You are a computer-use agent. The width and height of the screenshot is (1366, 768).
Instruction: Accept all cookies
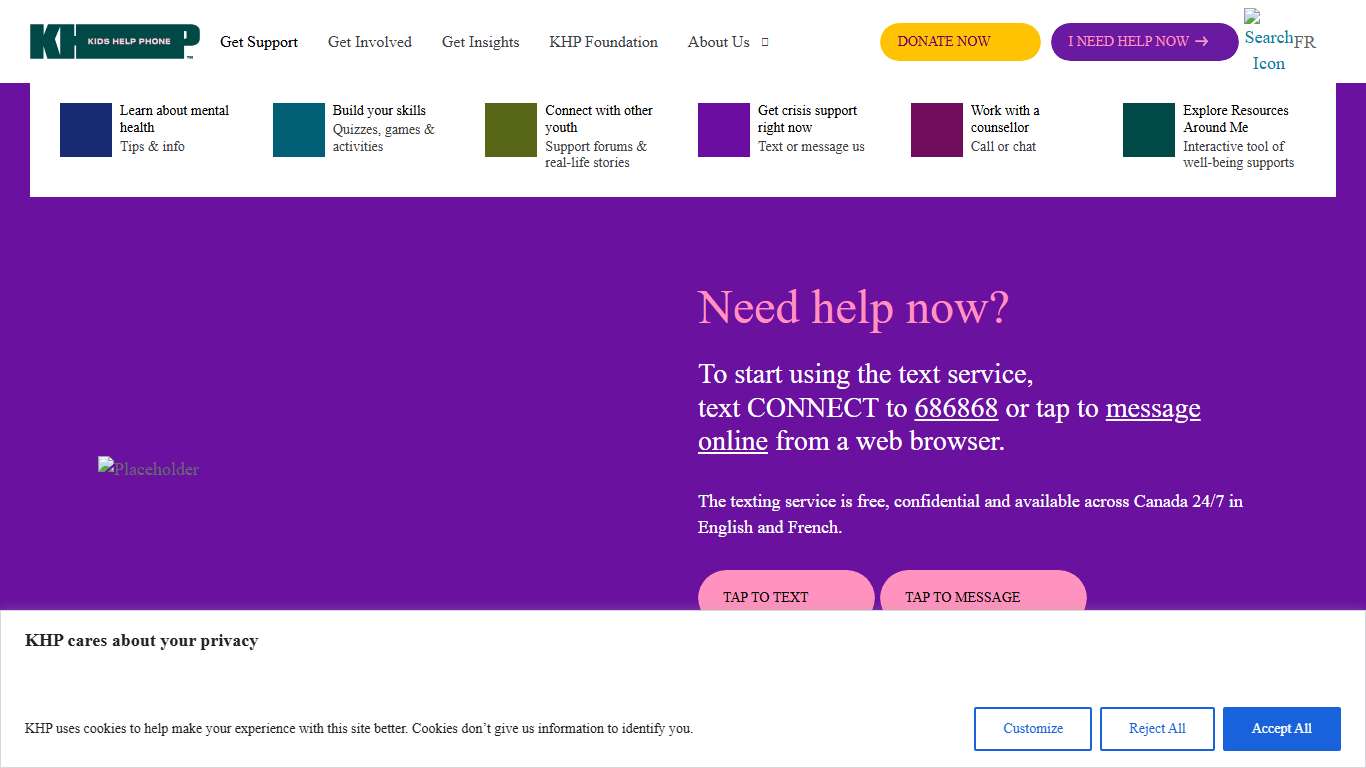(1281, 728)
